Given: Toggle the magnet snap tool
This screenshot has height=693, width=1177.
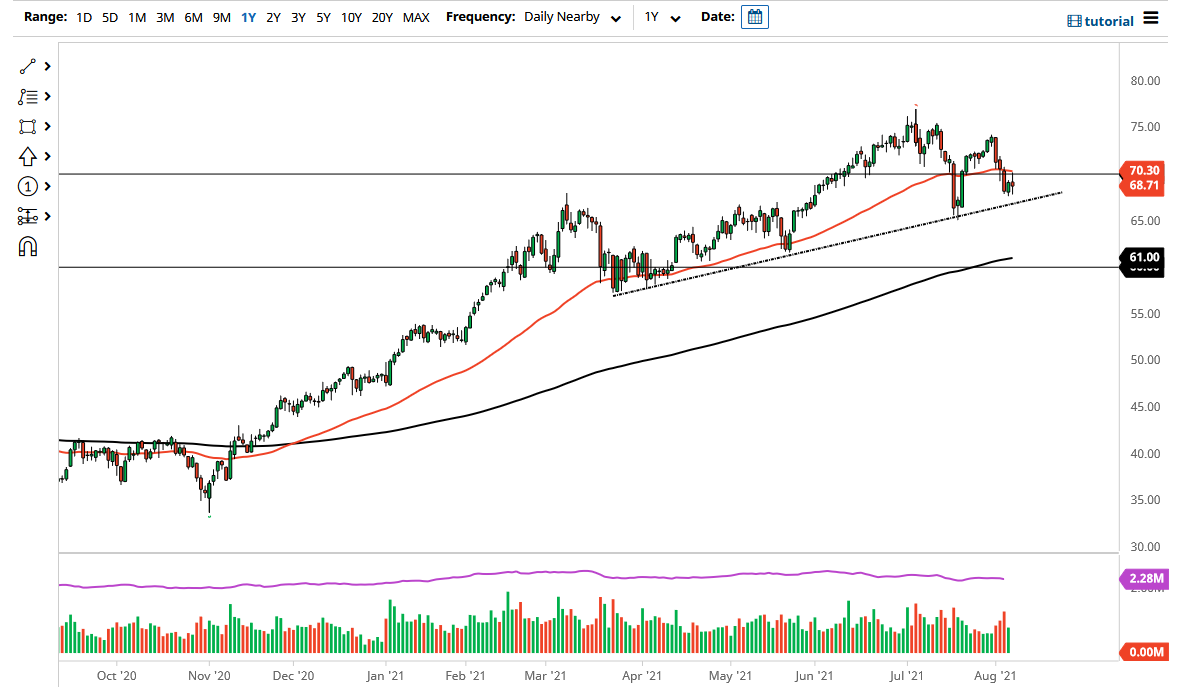Looking at the screenshot, I should pos(28,246).
